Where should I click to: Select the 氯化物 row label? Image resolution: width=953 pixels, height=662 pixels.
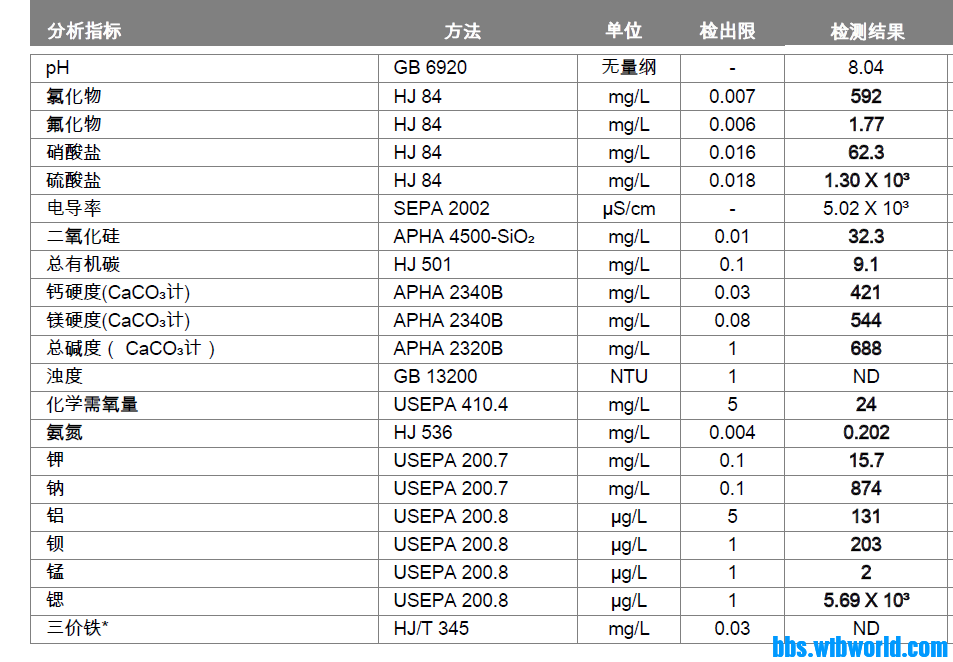tap(74, 96)
